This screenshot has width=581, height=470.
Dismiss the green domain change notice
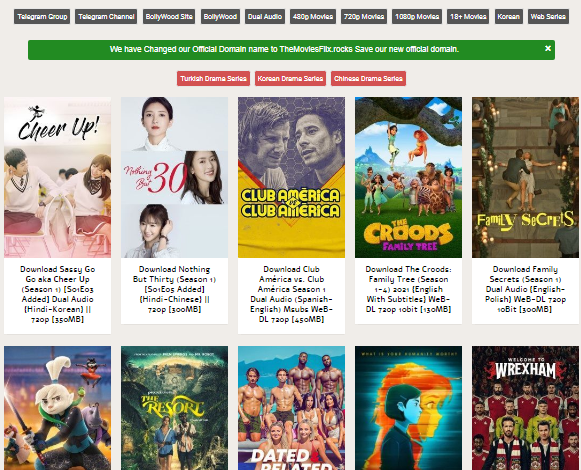tap(548, 49)
